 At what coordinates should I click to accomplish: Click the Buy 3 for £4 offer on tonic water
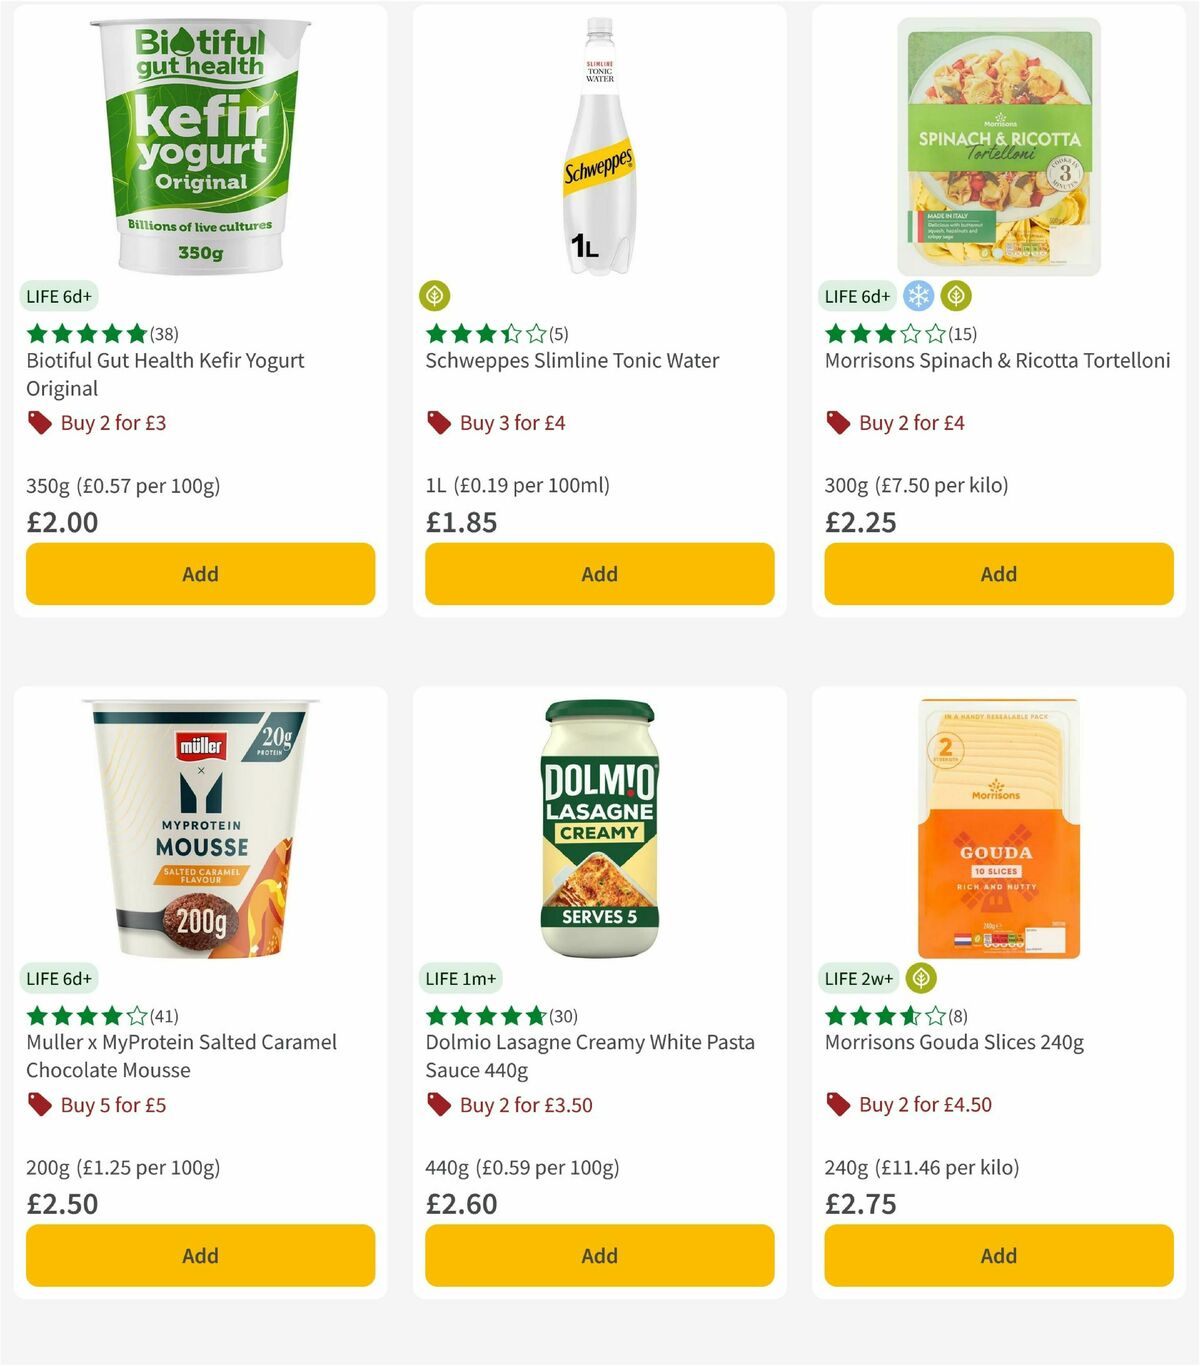pos(511,423)
